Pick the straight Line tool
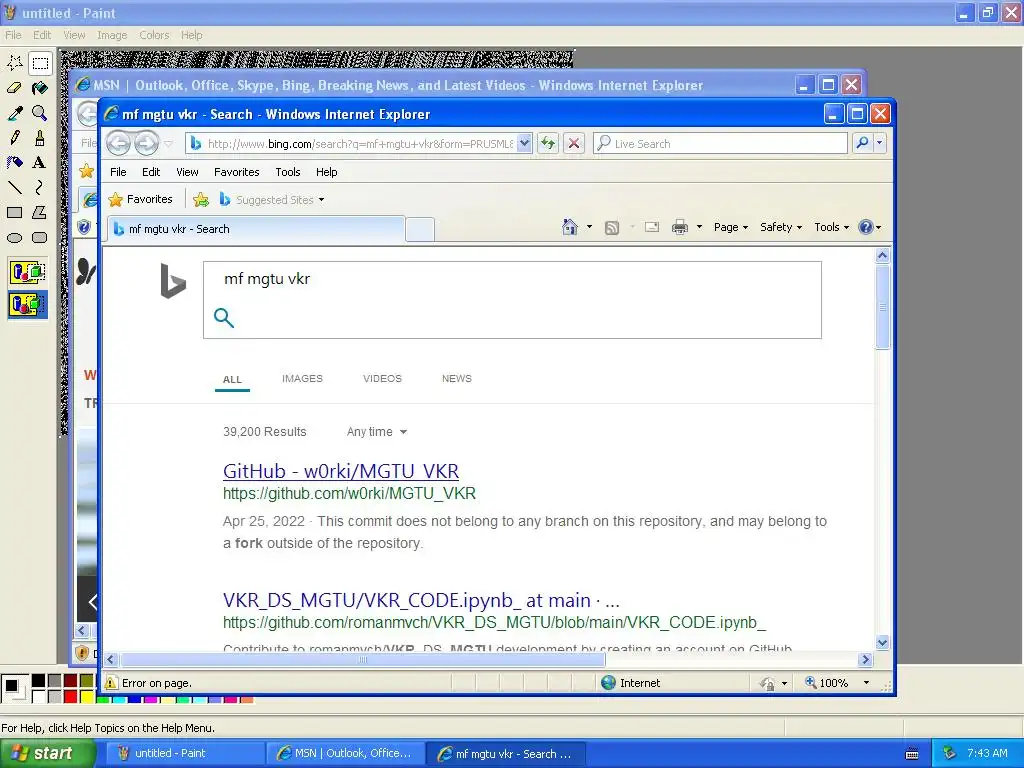This screenshot has height=768, width=1024. [x=14, y=187]
